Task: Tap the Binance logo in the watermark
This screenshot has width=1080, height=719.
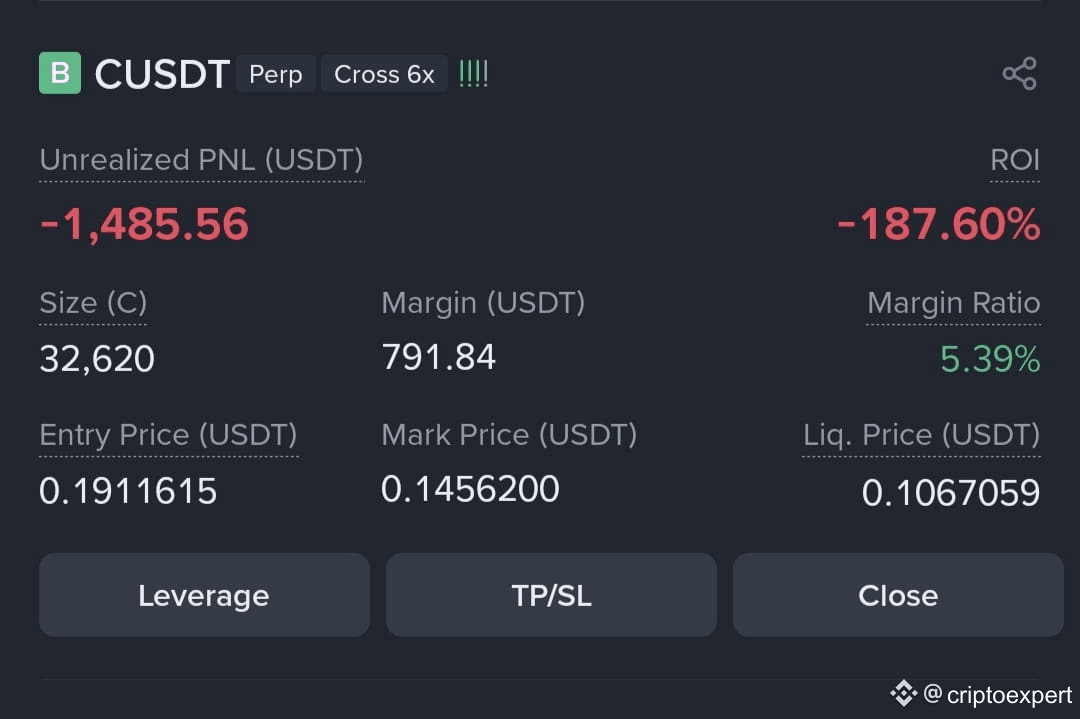Action: coord(903,694)
